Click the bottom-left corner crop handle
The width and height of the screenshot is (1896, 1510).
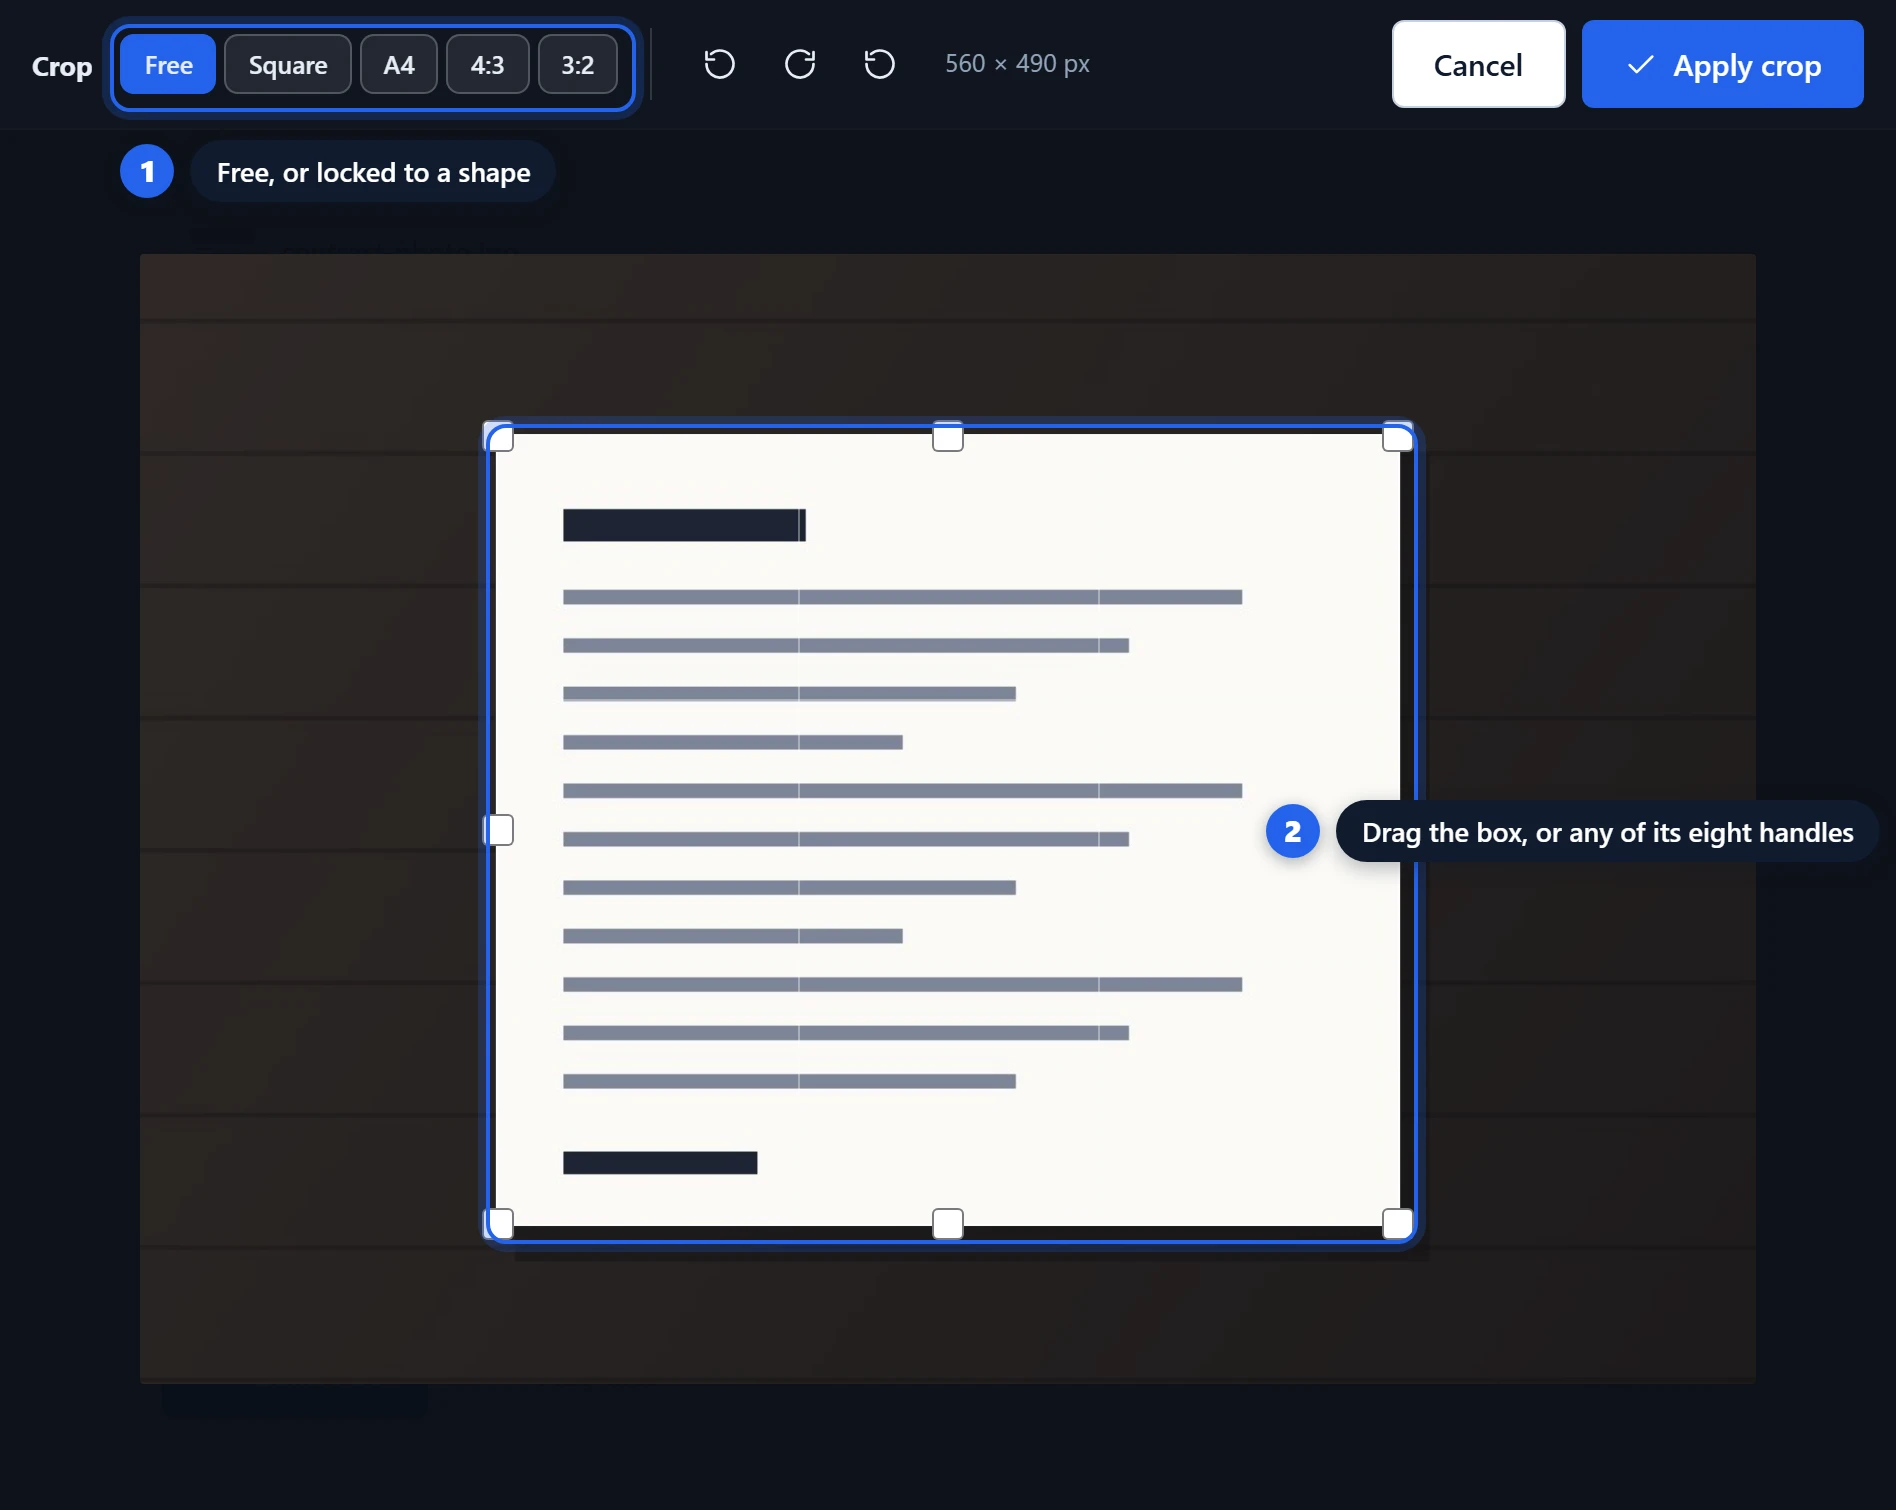click(499, 1223)
